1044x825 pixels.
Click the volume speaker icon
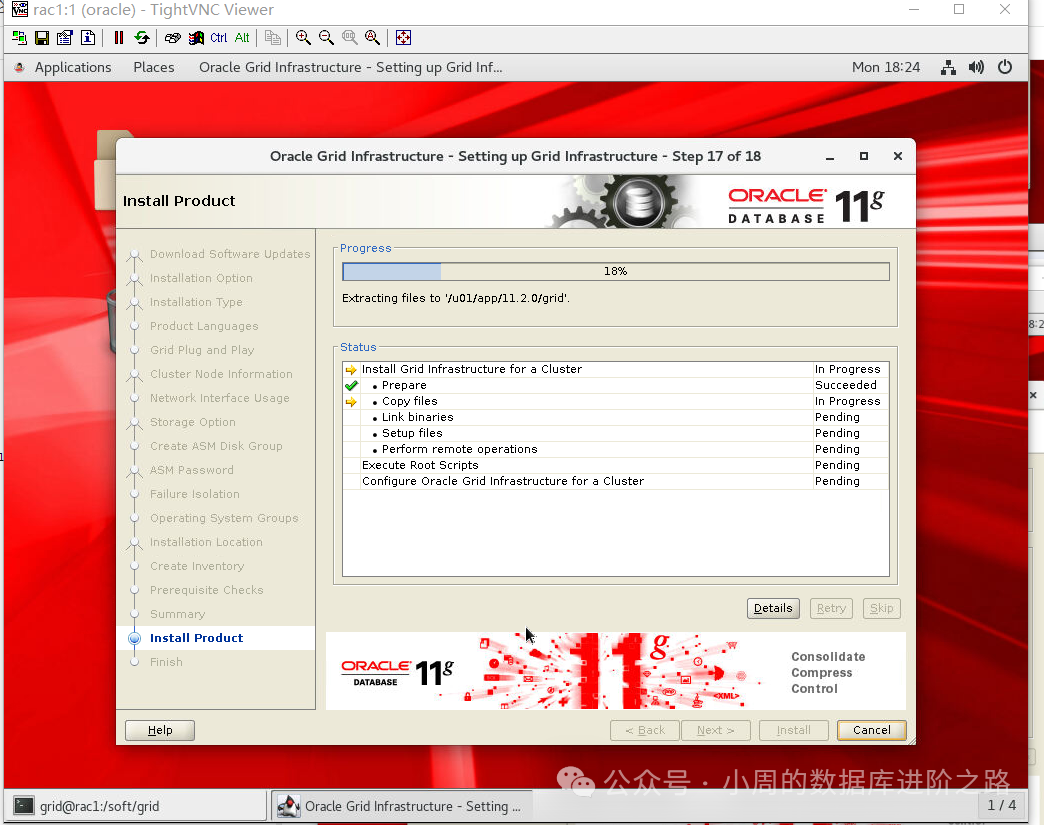click(x=976, y=67)
